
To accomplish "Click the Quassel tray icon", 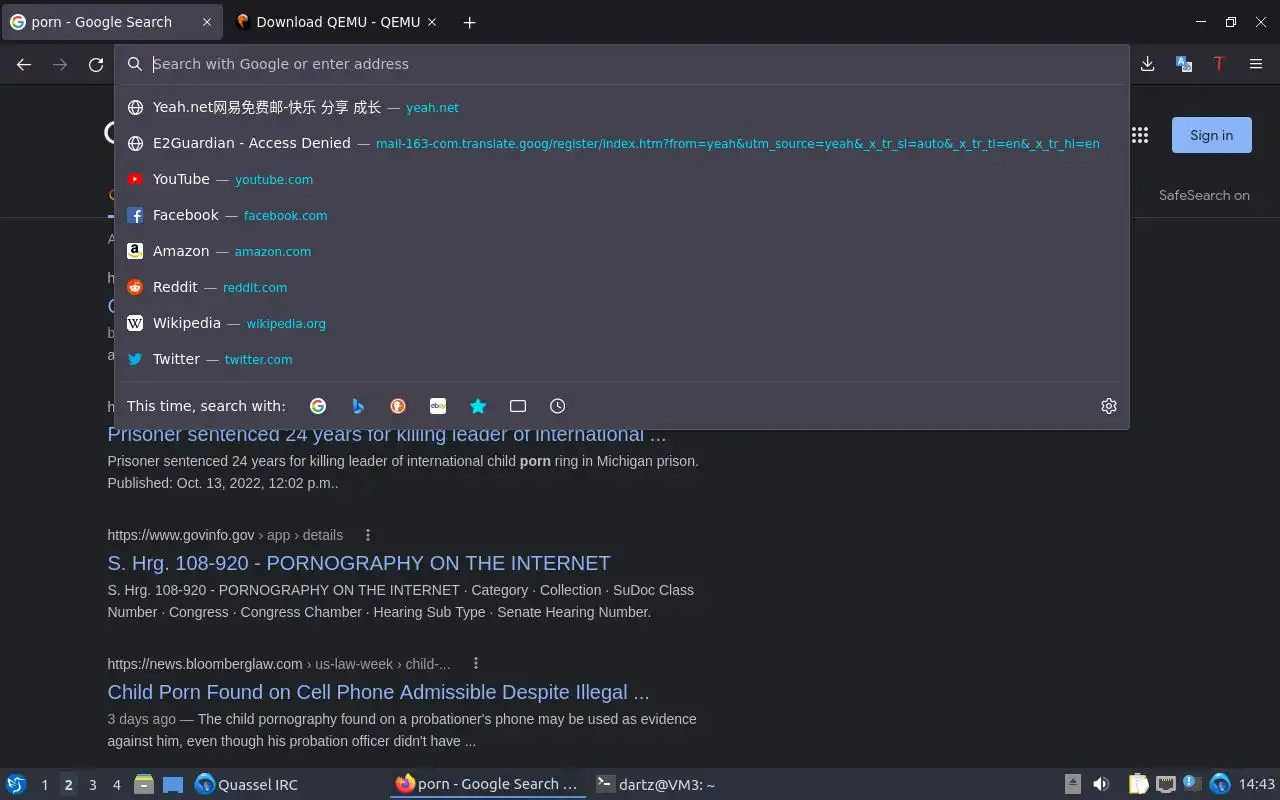I will tap(1220, 784).
